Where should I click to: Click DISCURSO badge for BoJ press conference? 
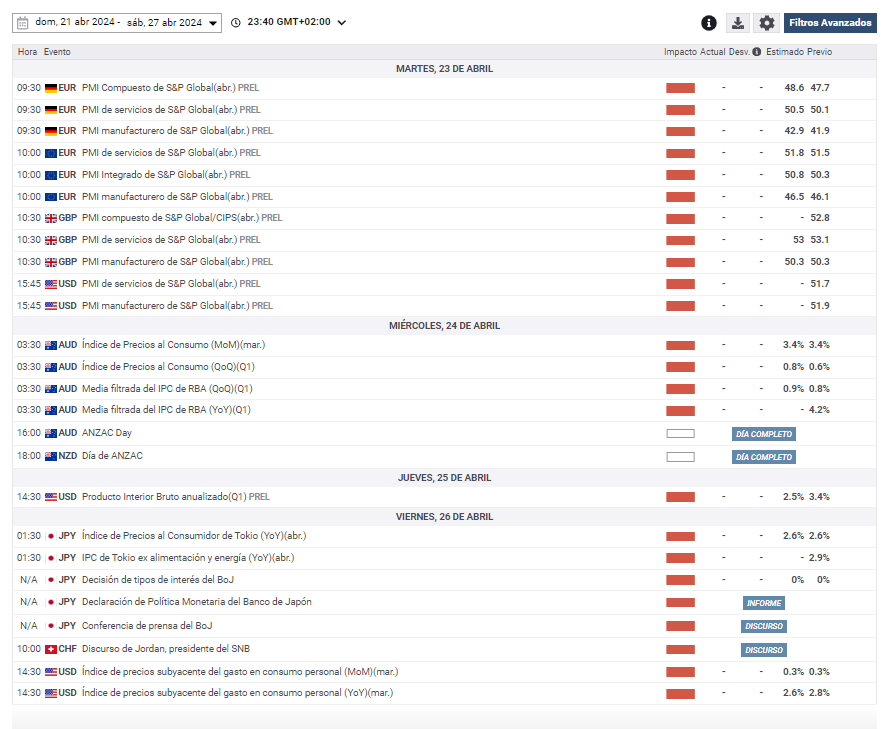(x=764, y=626)
